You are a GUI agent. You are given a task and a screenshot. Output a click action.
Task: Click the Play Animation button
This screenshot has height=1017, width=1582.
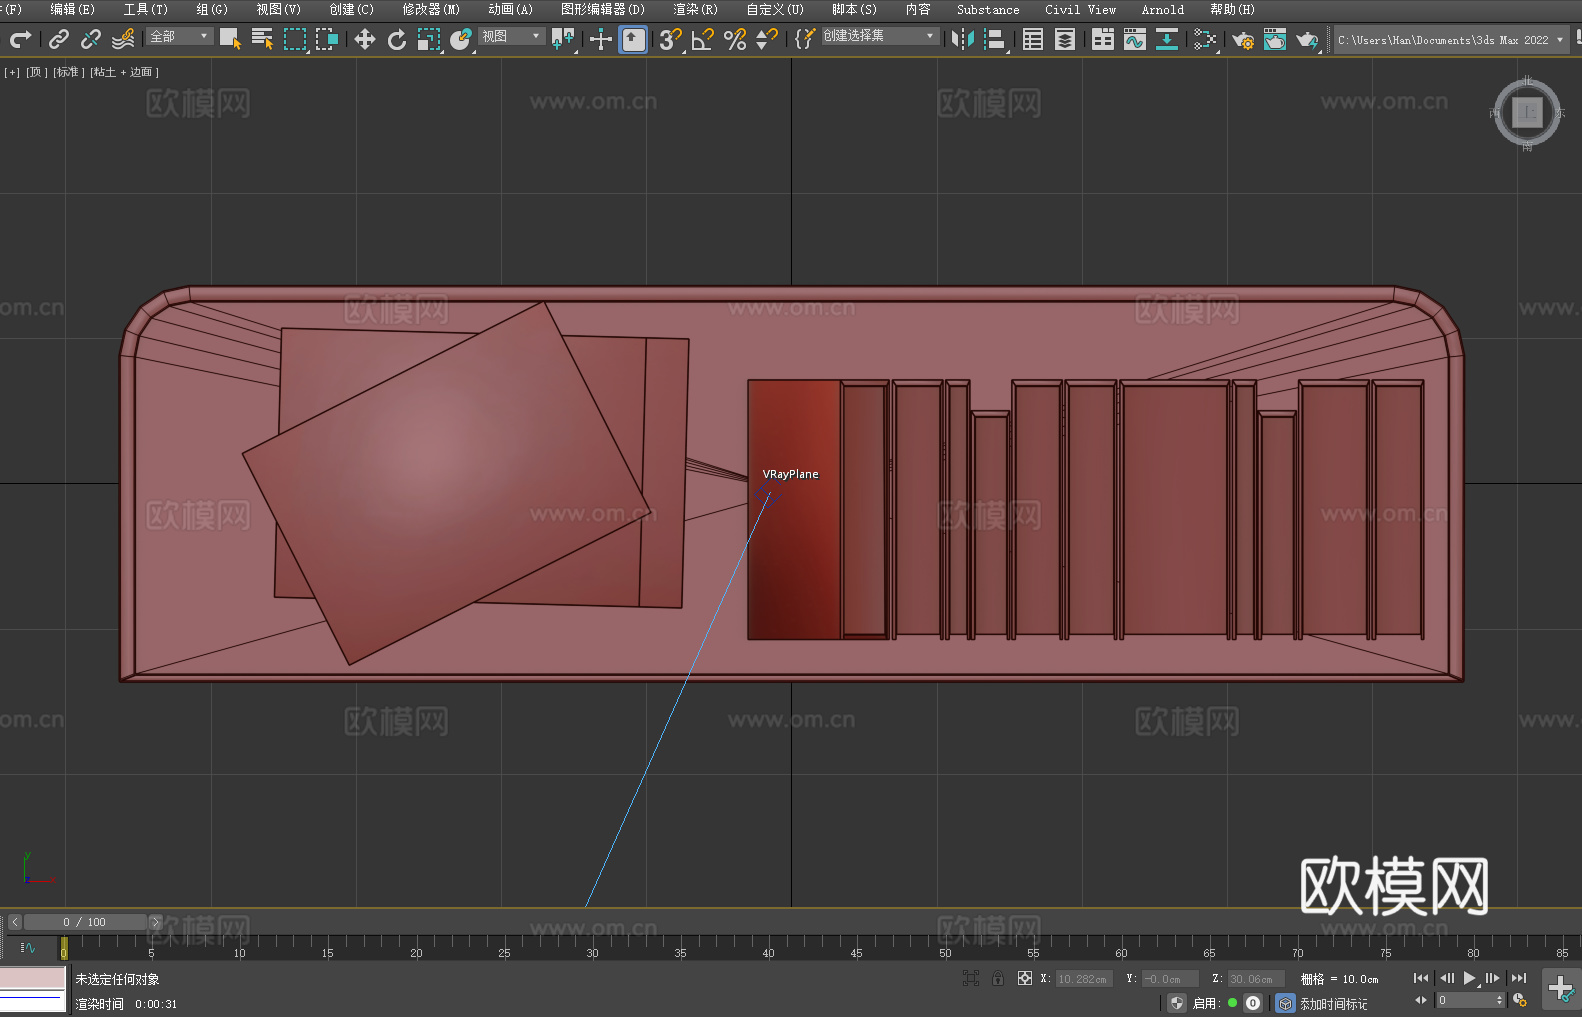point(1469,978)
